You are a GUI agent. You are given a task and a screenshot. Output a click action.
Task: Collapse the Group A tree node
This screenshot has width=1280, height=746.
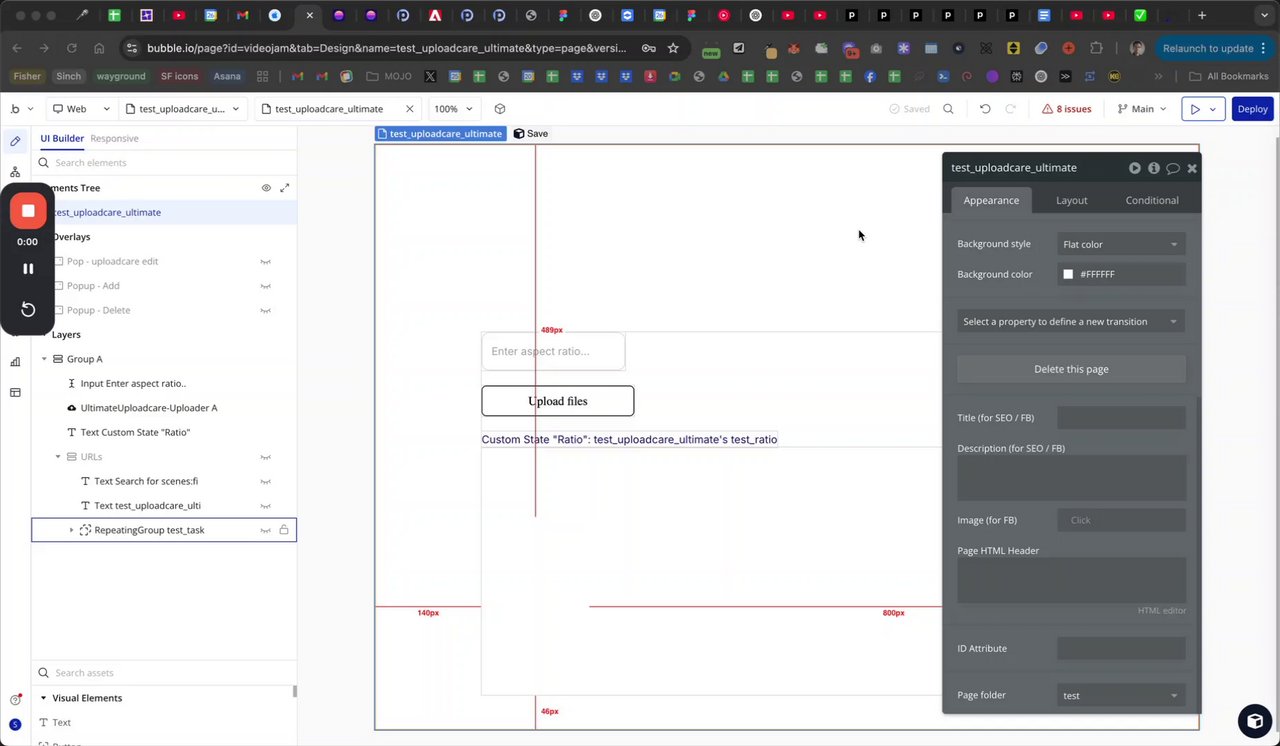coord(44,359)
